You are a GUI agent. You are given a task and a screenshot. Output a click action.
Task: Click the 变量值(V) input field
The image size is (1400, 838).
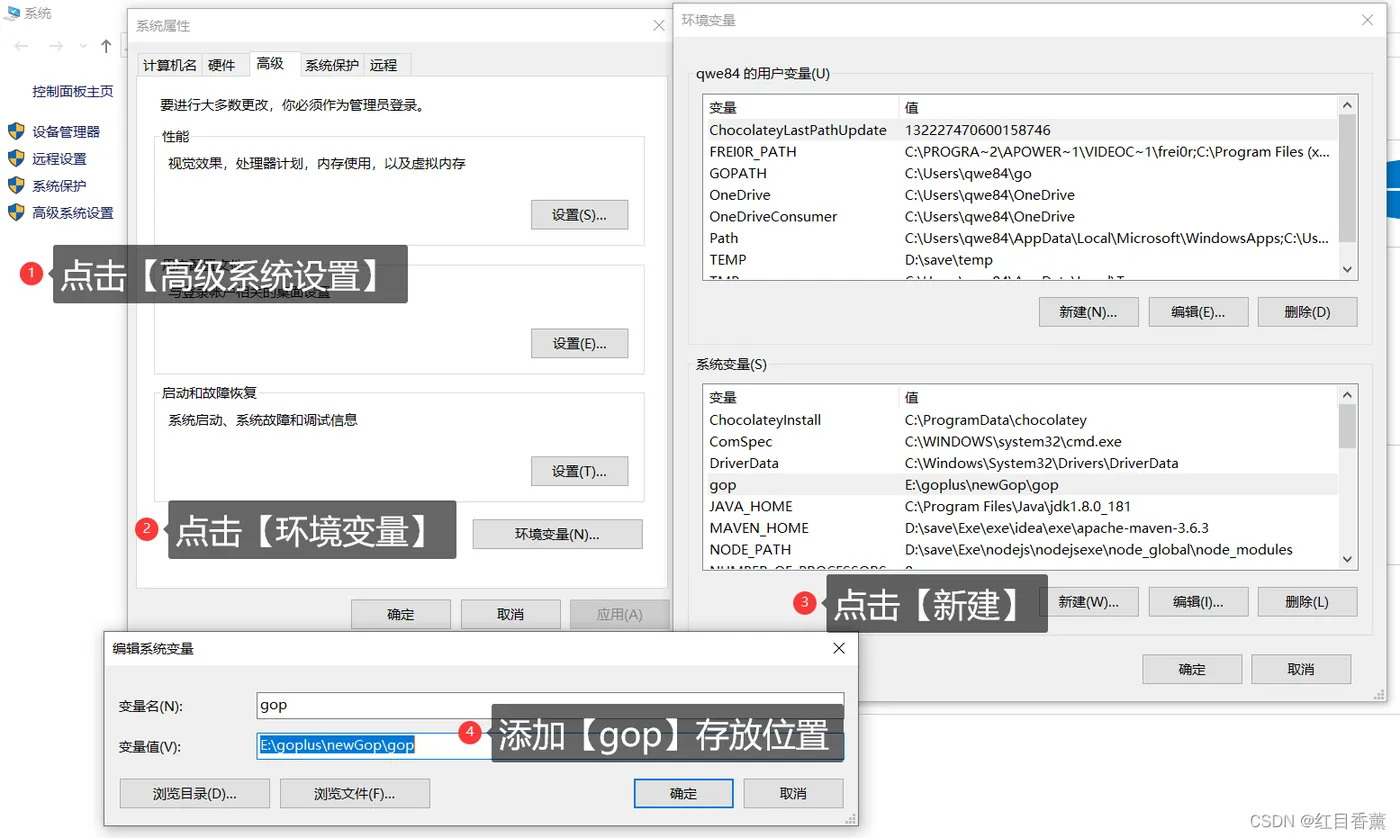coord(550,745)
